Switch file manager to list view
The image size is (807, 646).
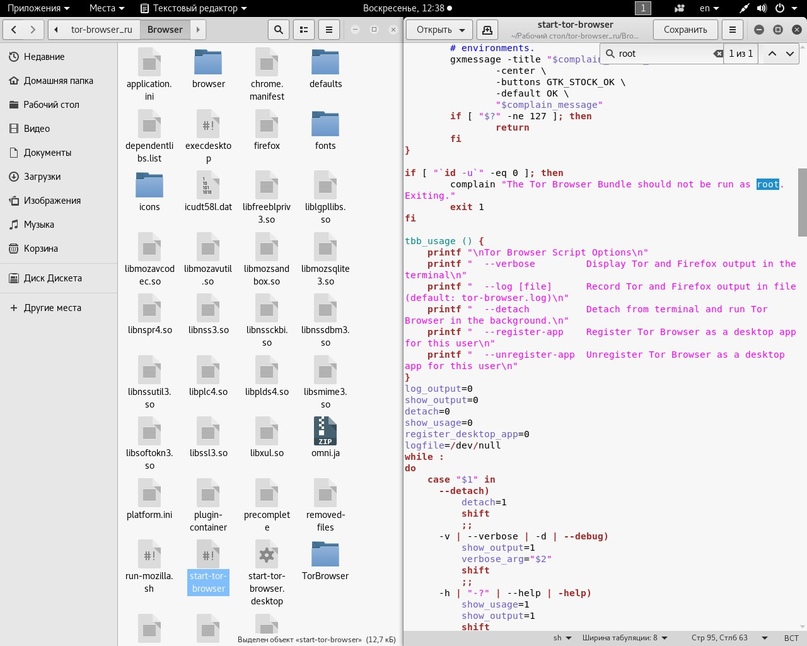pyautogui.click(x=304, y=29)
